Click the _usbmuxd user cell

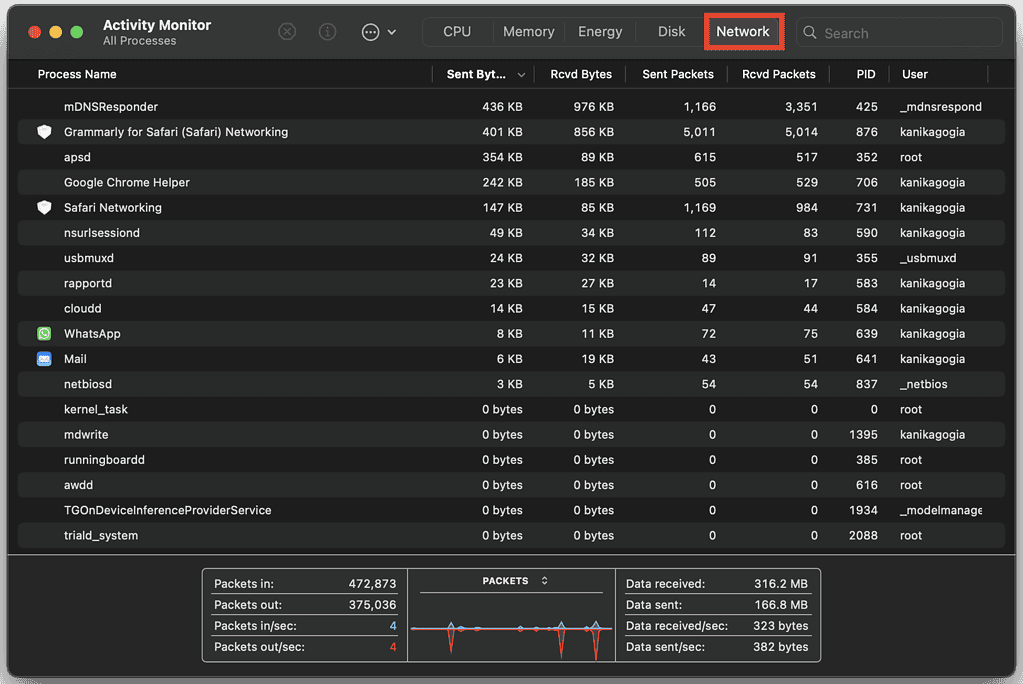[x=928, y=258]
